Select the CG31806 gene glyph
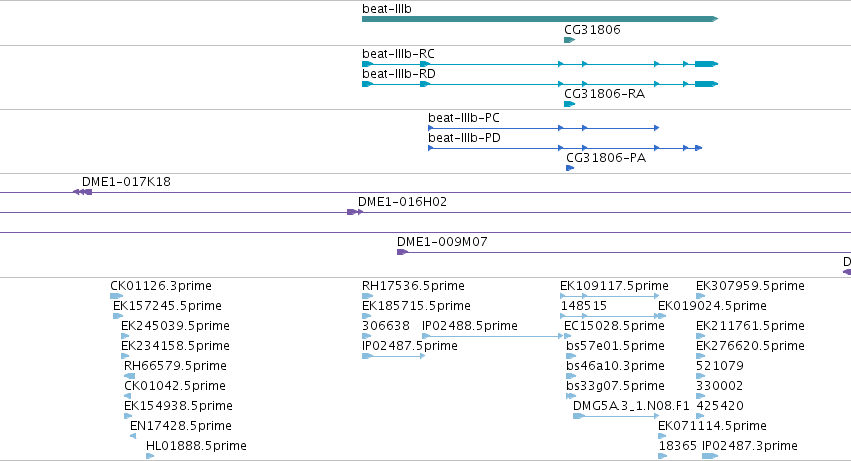The image size is (851, 461). pyautogui.click(x=569, y=40)
